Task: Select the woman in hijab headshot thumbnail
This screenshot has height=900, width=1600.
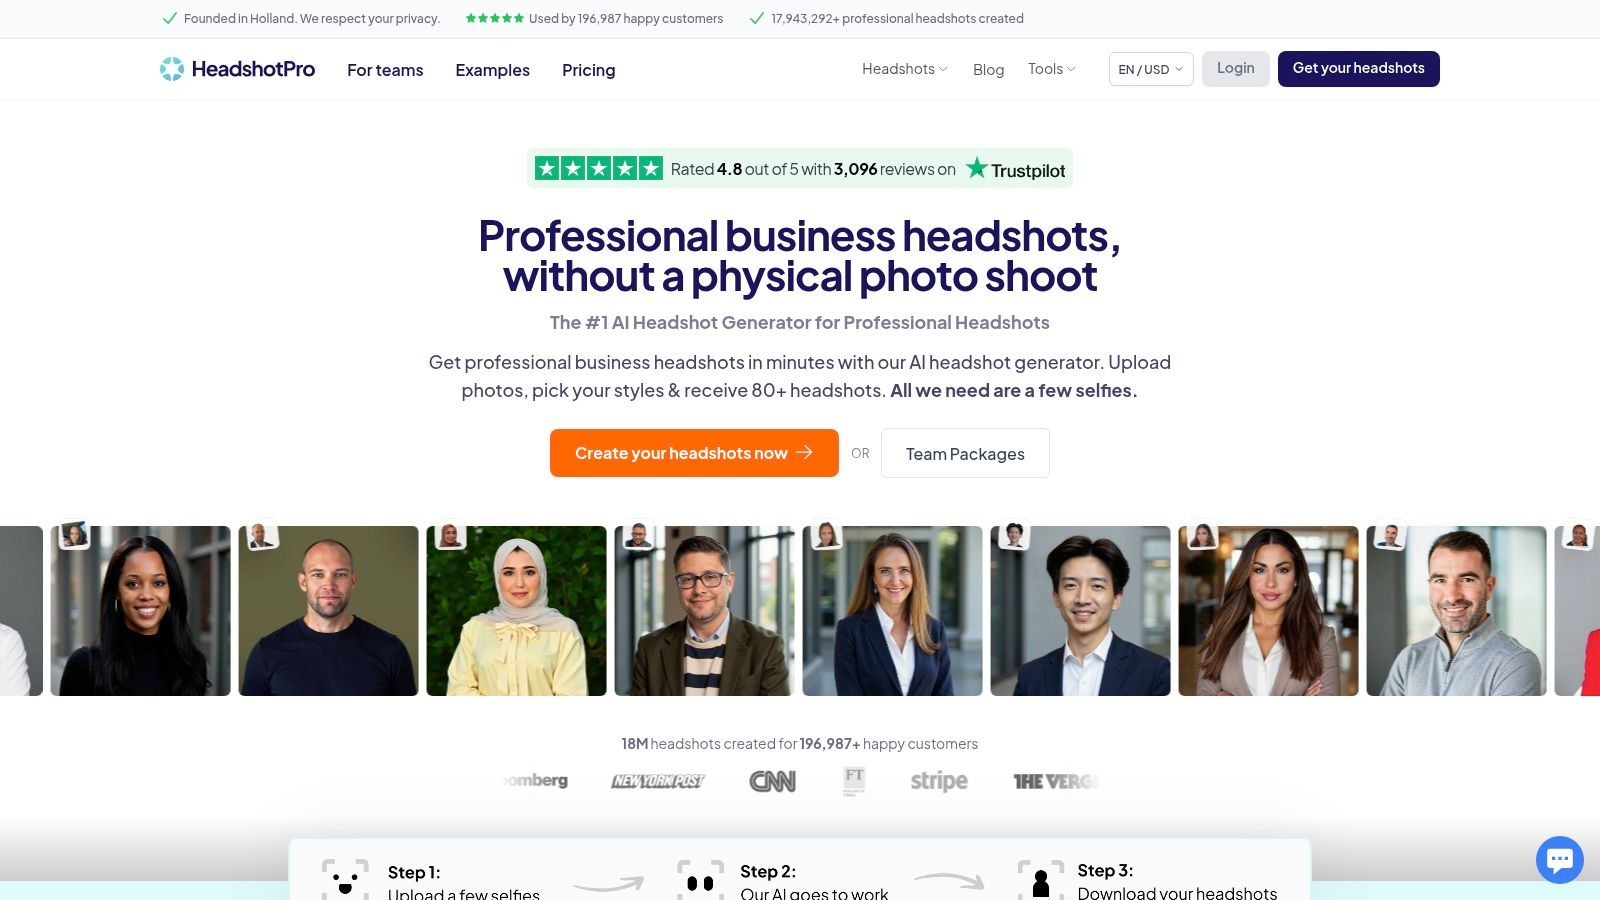Action: (x=516, y=610)
